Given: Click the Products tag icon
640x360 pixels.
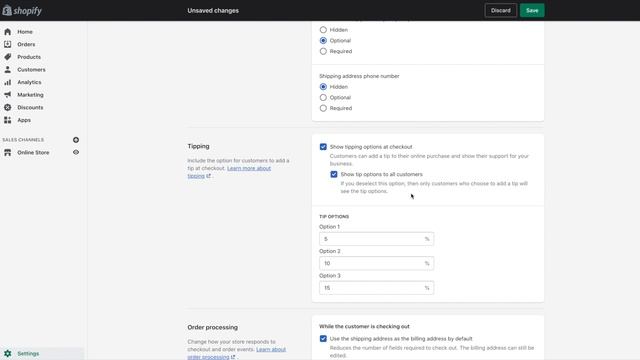Looking at the screenshot, I should (7, 57).
